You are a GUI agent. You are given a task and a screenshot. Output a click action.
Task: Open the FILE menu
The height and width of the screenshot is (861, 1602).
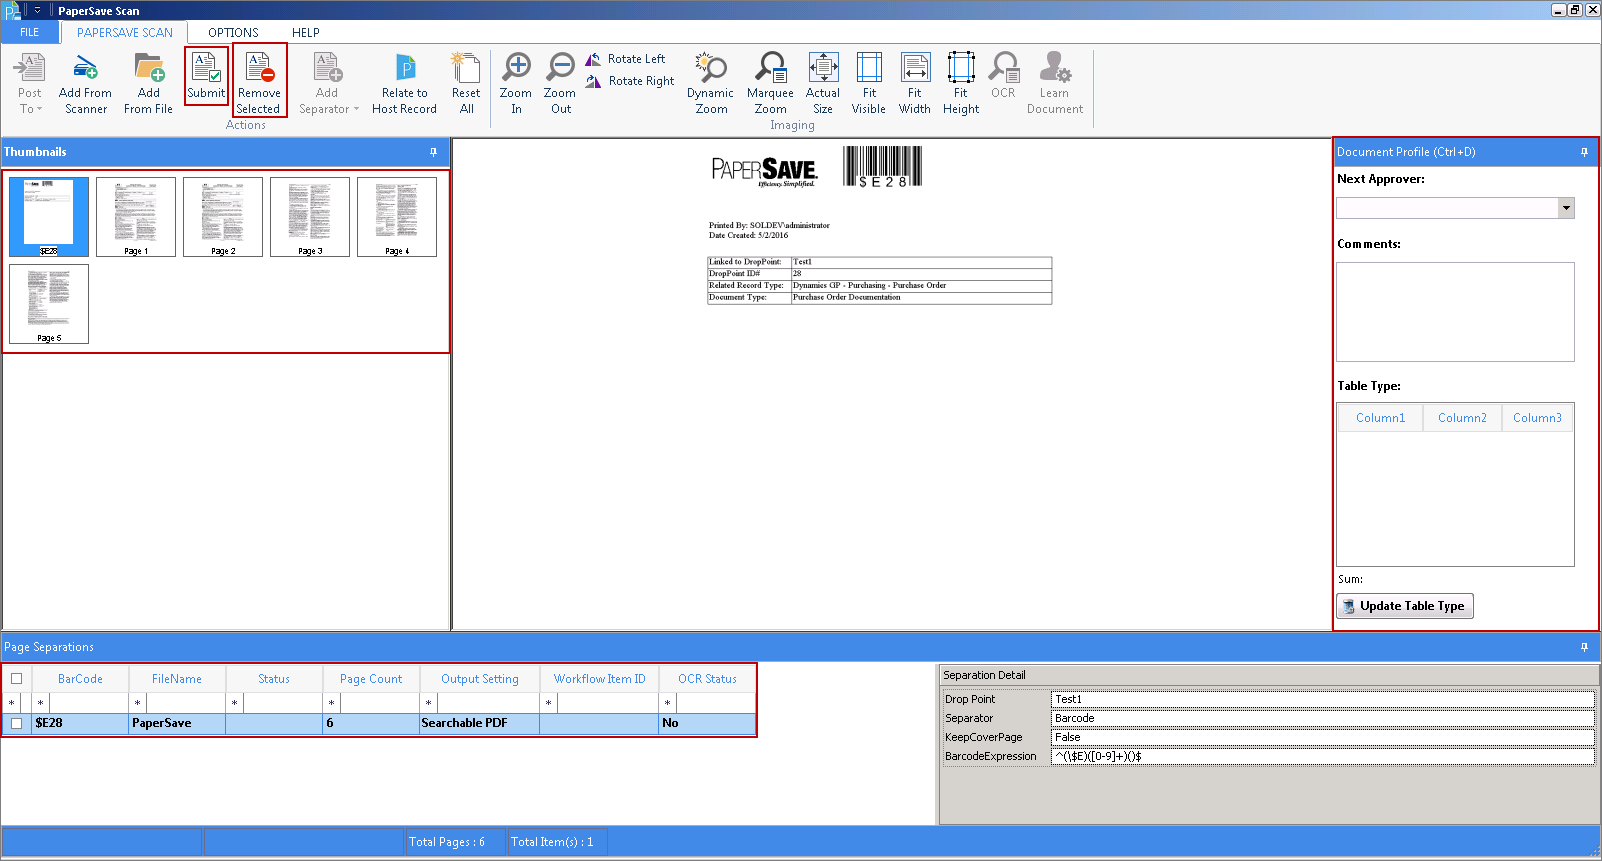(x=30, y=32)
